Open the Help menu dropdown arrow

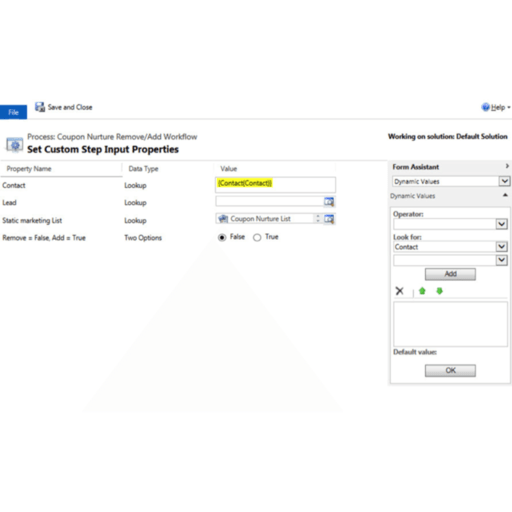(x=509, y=107)
